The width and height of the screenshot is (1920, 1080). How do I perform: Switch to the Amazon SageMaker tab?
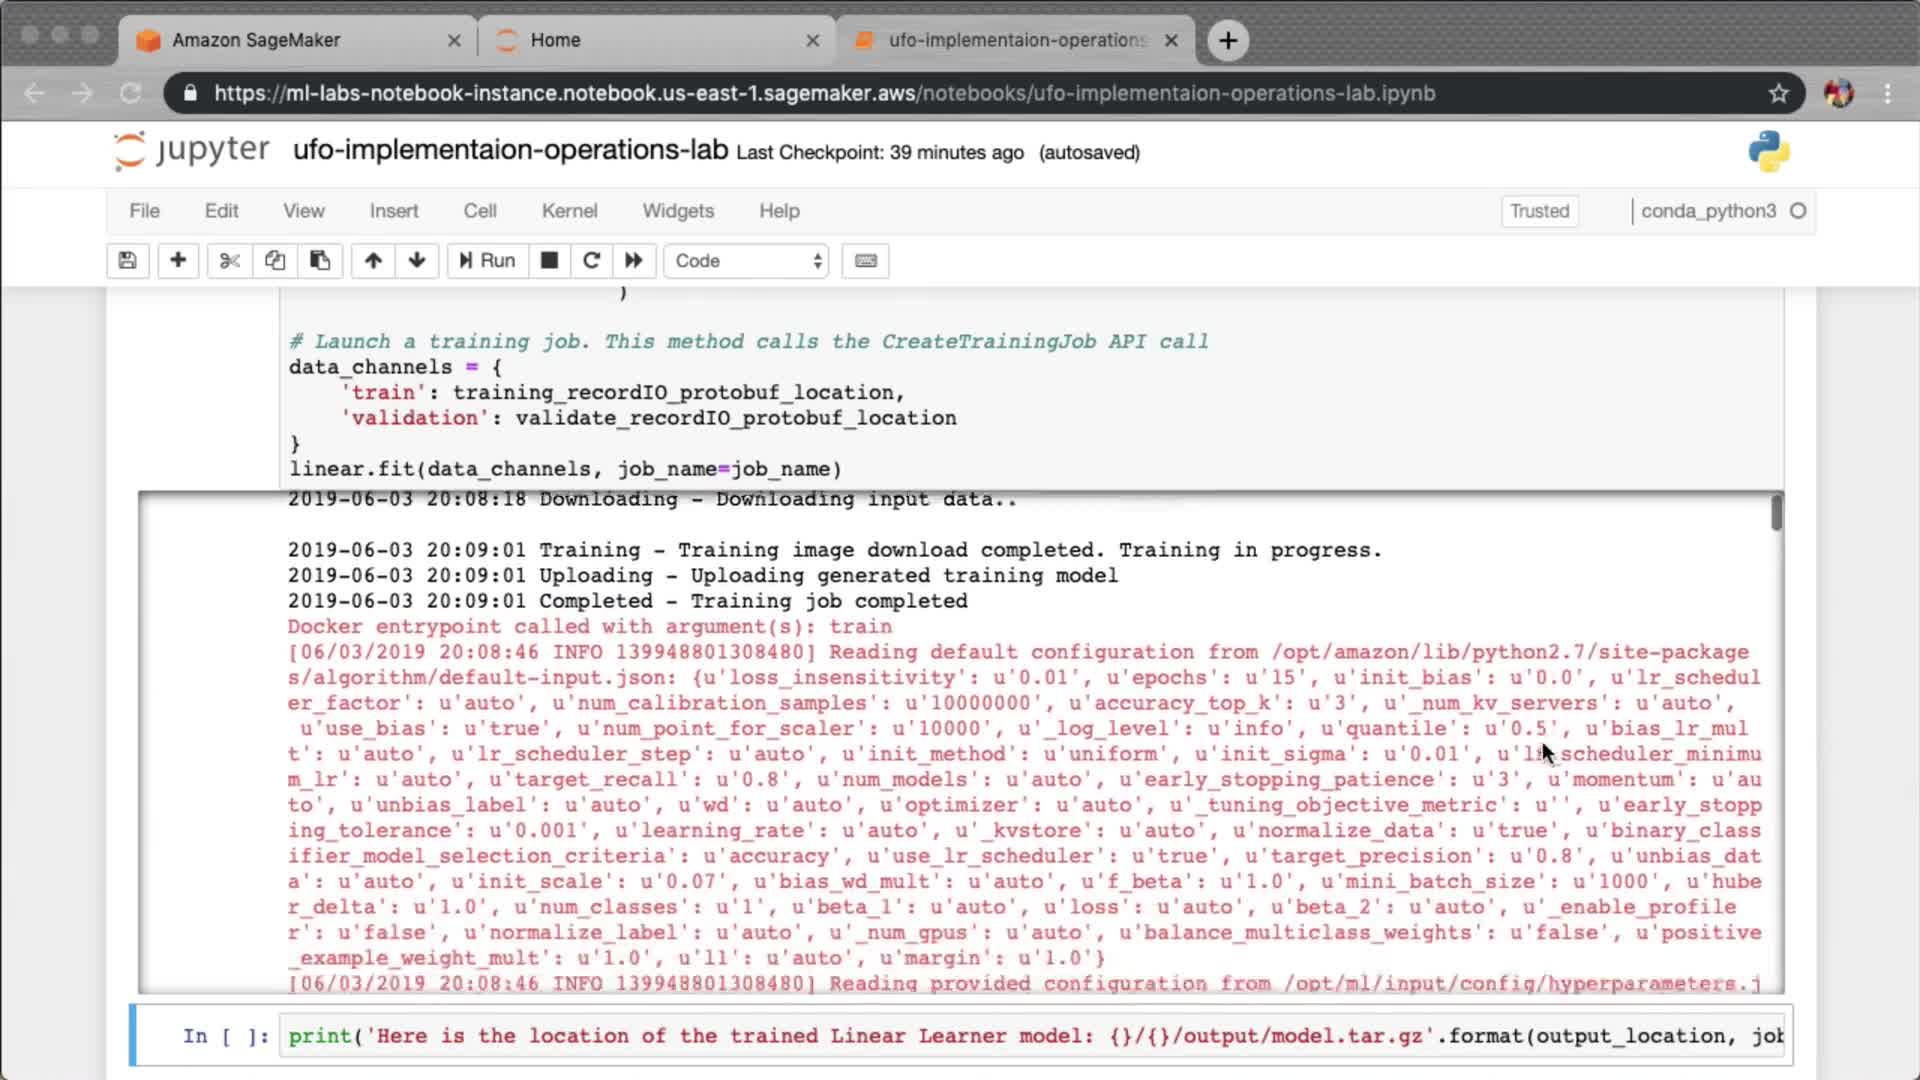coord(257,40)
